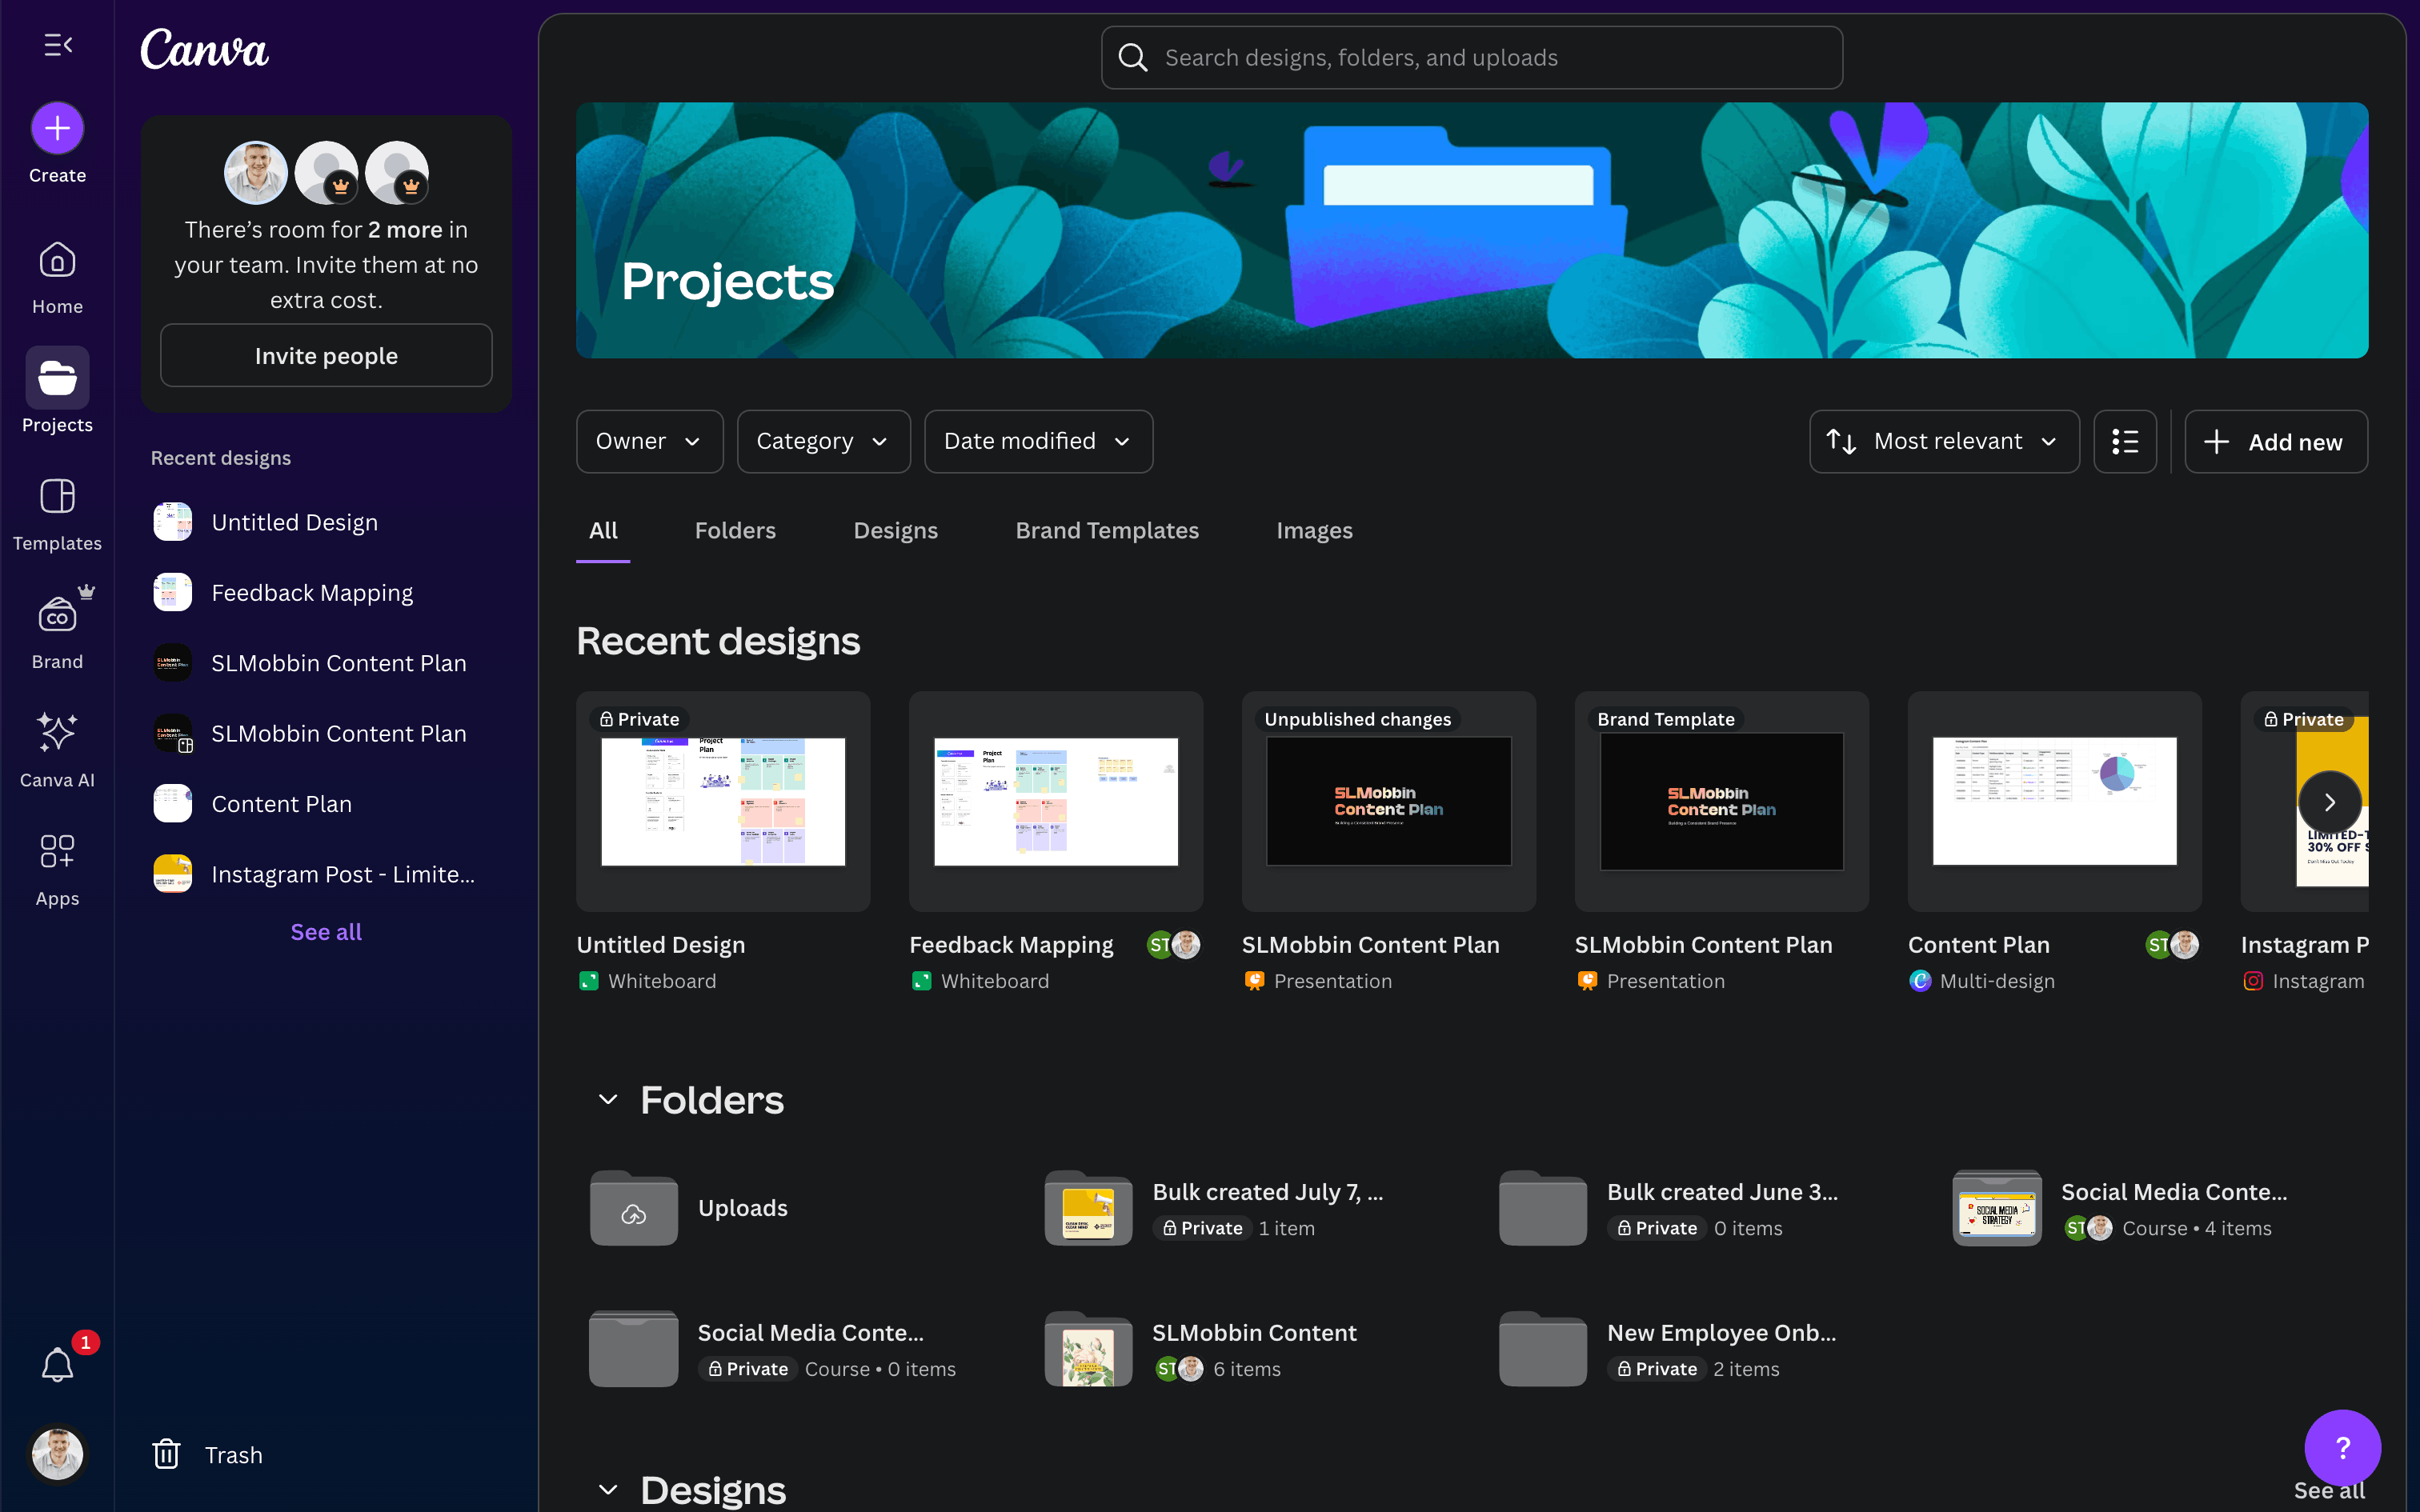Screen dimensions: 2420x1512
Task: Click See all recent designs link
Action: [x=326, y=931]
